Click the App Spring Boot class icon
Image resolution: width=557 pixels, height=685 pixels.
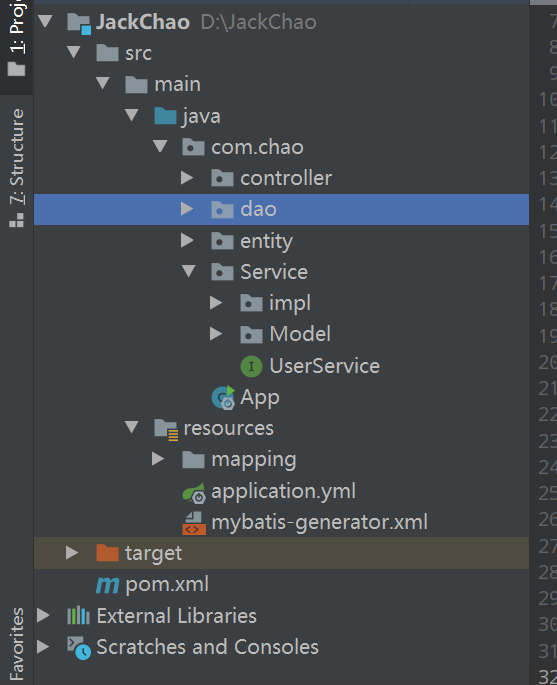coord(223,398)
